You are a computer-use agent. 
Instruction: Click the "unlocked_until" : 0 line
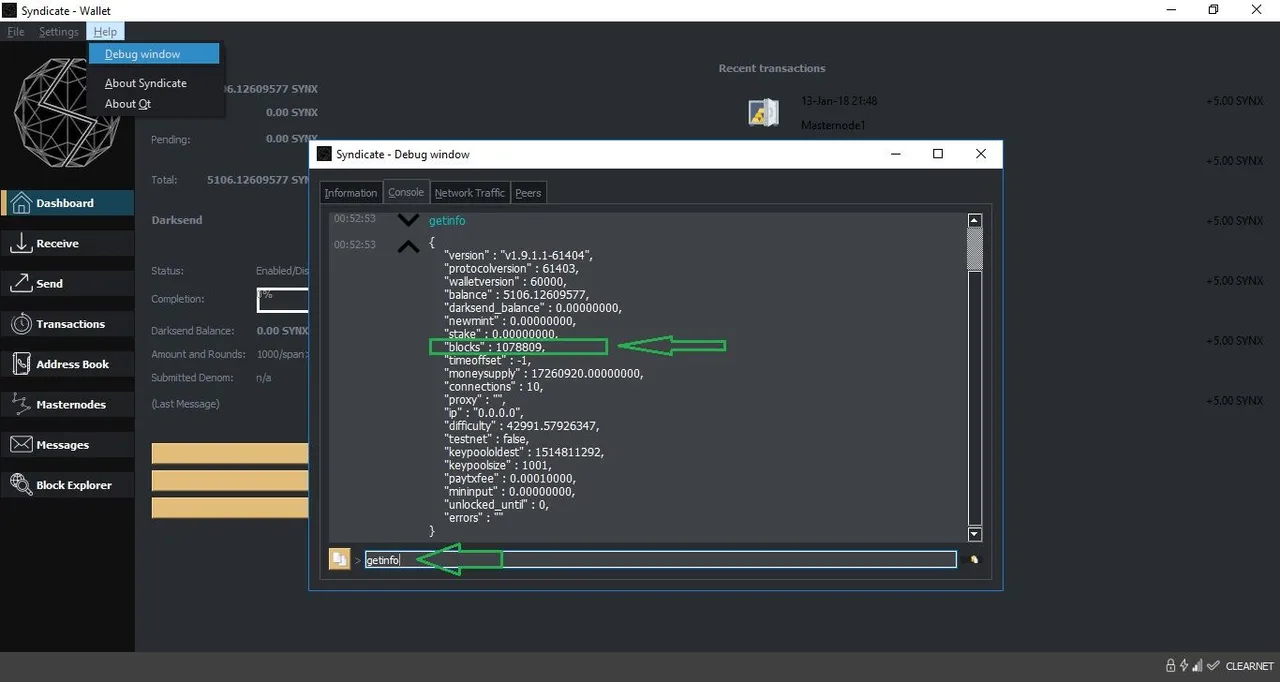pyautogui.click(x=498, y=504)
